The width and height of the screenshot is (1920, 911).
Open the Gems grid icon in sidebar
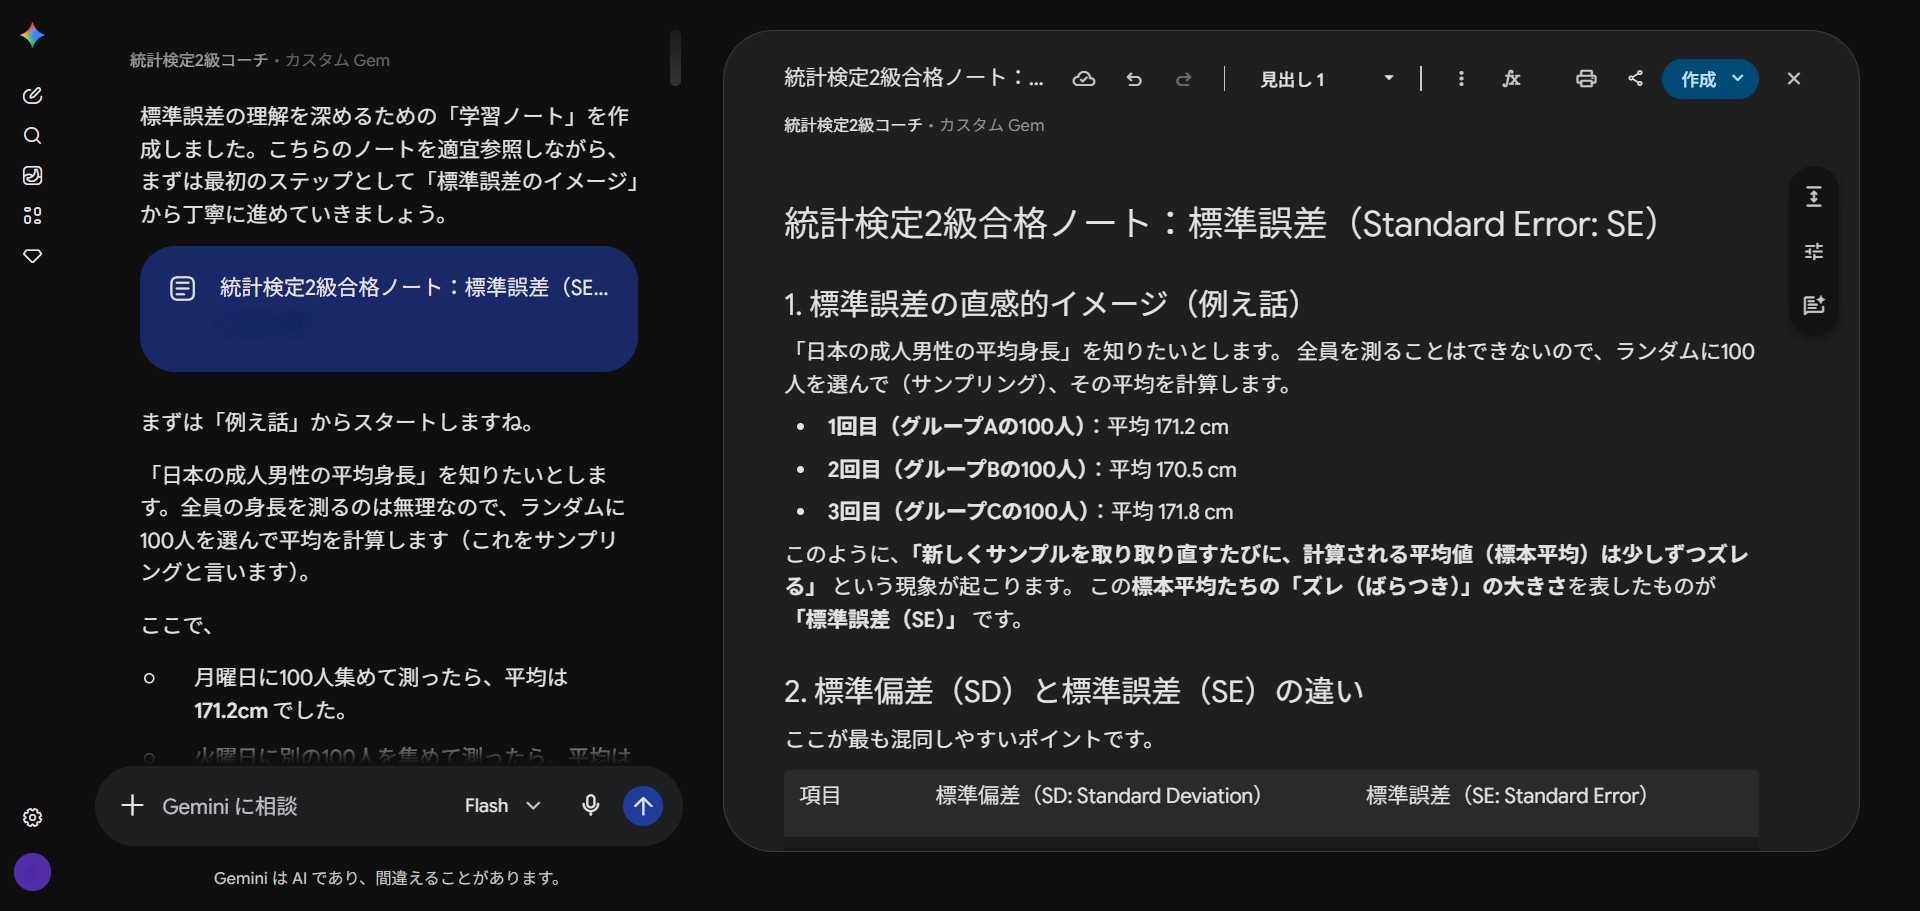click(32, 215)
